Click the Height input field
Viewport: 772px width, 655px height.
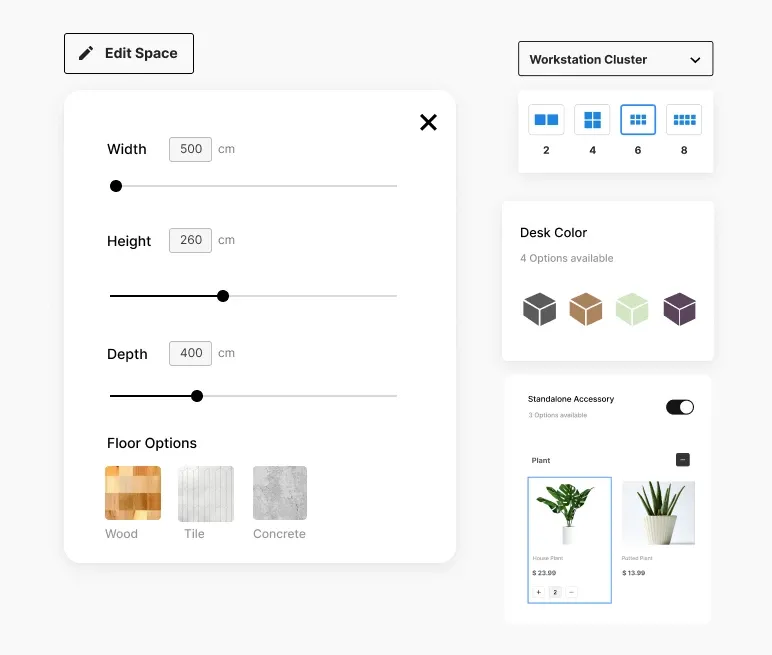(191, 240)
